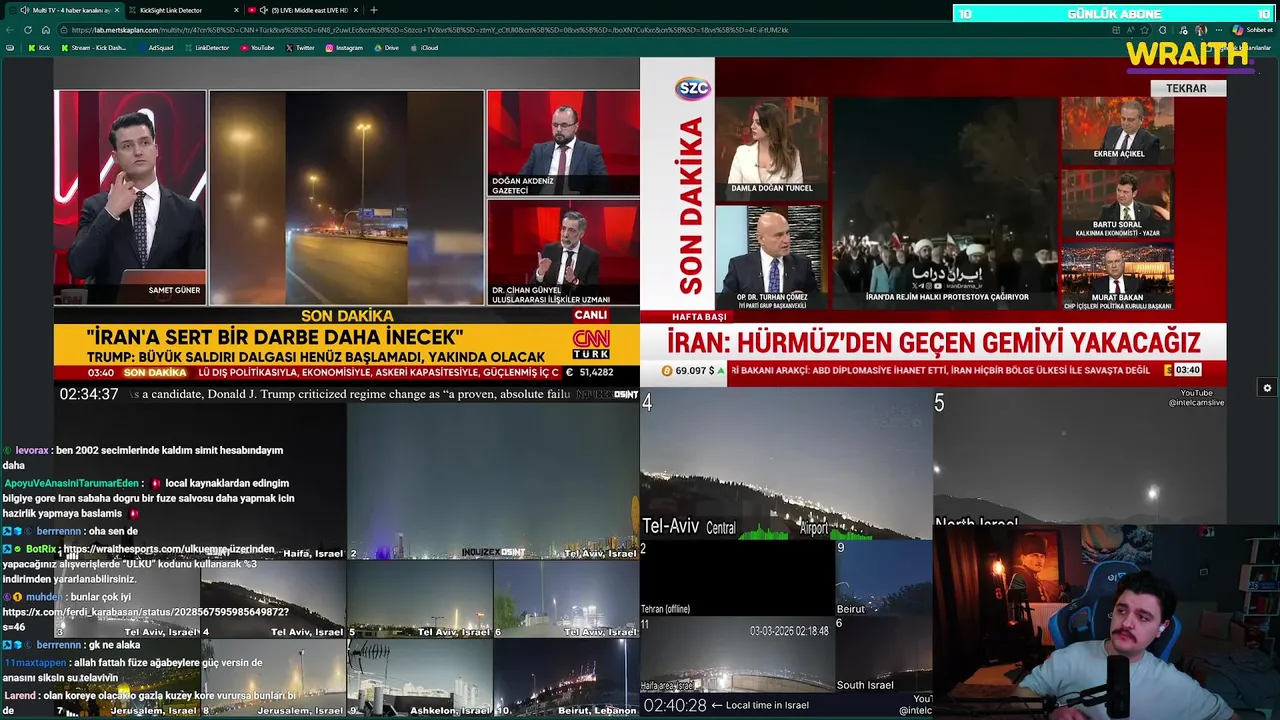1280x720 pixels.
Task: Click the Tehran (offline) feed tile
Action: click(x=737, y=578)
